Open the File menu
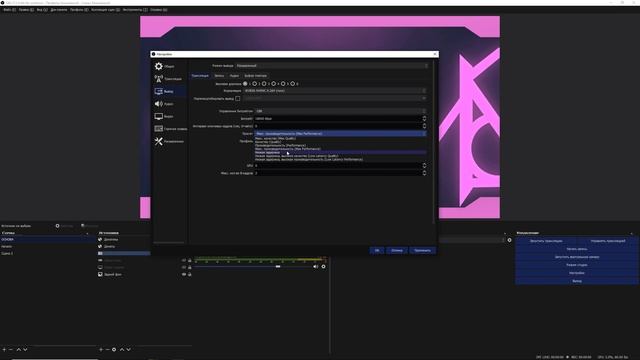 tap(9, 9)
